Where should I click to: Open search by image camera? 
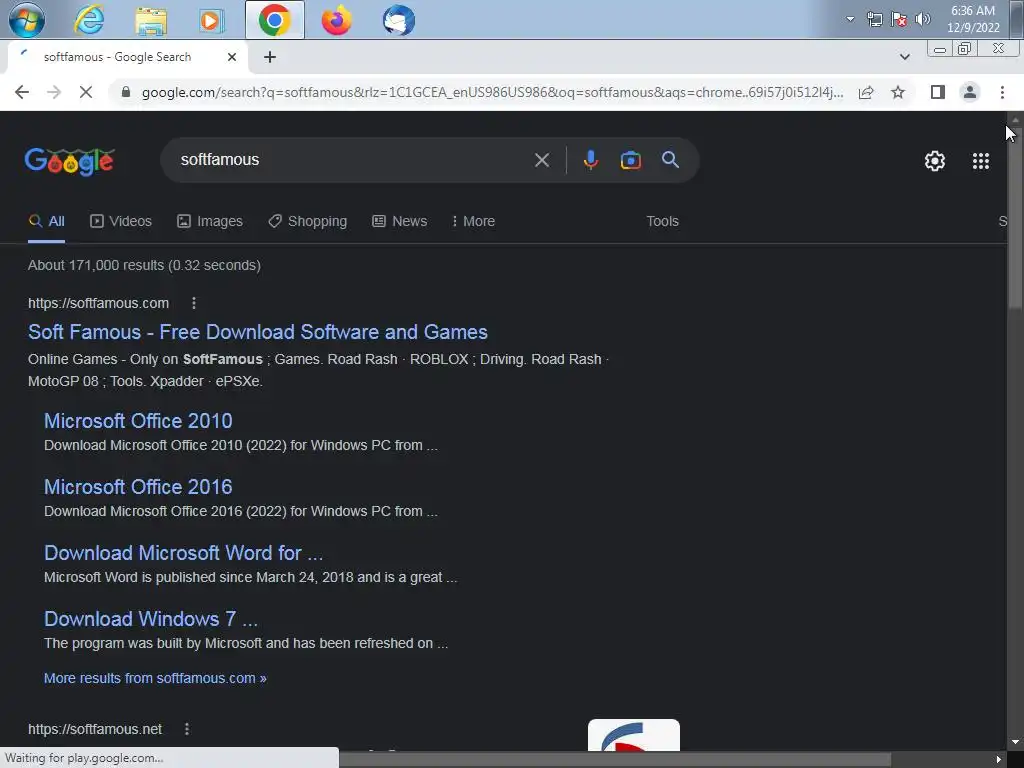tap(630, 160)
